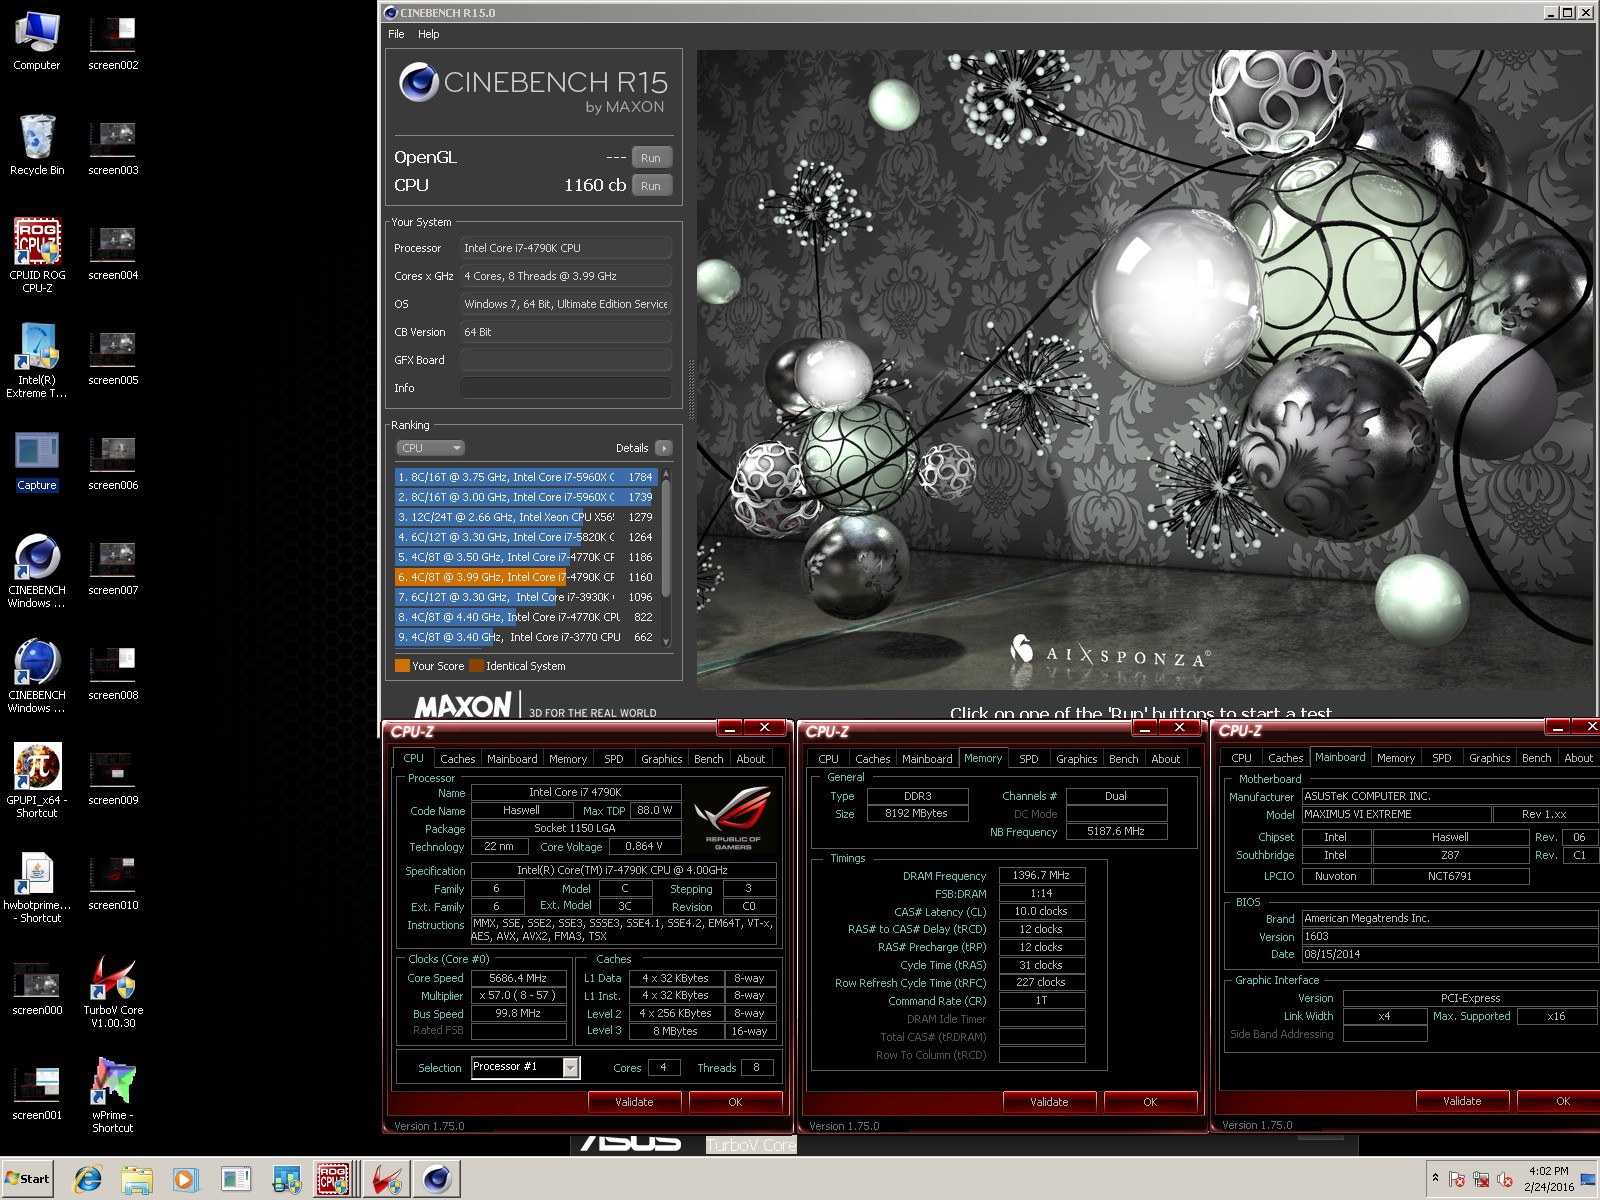Open the Recycle Bin icon
Screen dimensions: 1600x1200
coord(37,145)
